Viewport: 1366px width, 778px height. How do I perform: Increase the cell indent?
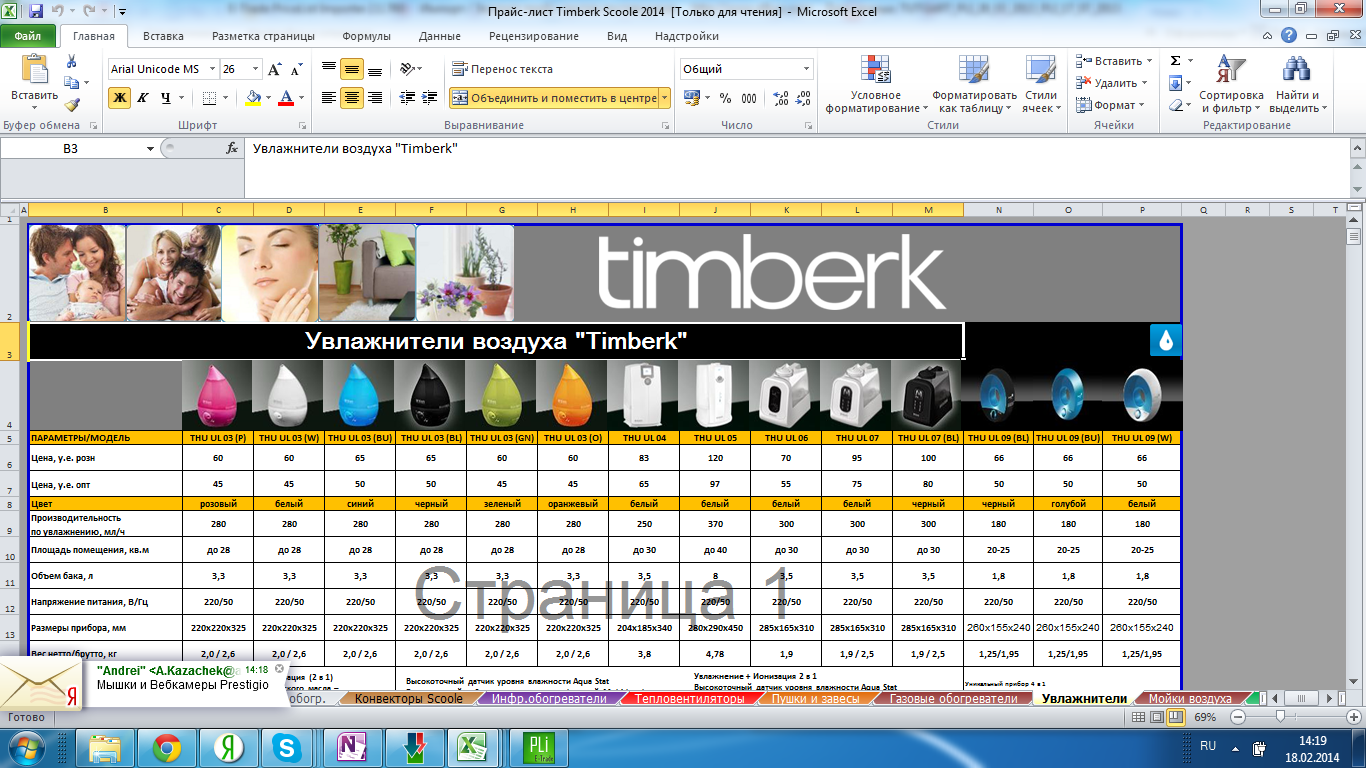(x=431, y=98)
